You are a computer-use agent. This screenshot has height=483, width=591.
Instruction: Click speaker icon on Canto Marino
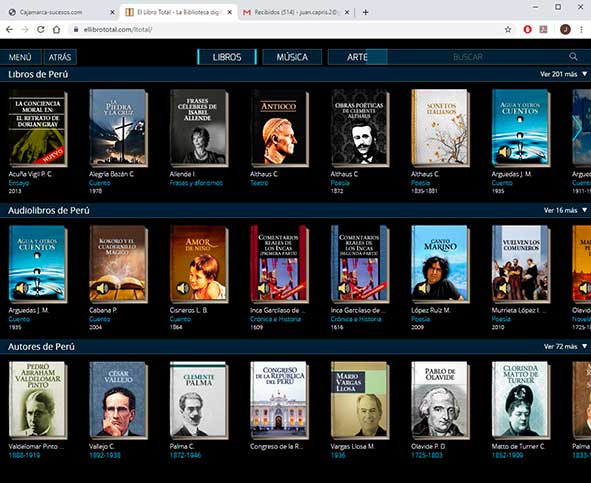pyautogui.click(x=425, y=288)
